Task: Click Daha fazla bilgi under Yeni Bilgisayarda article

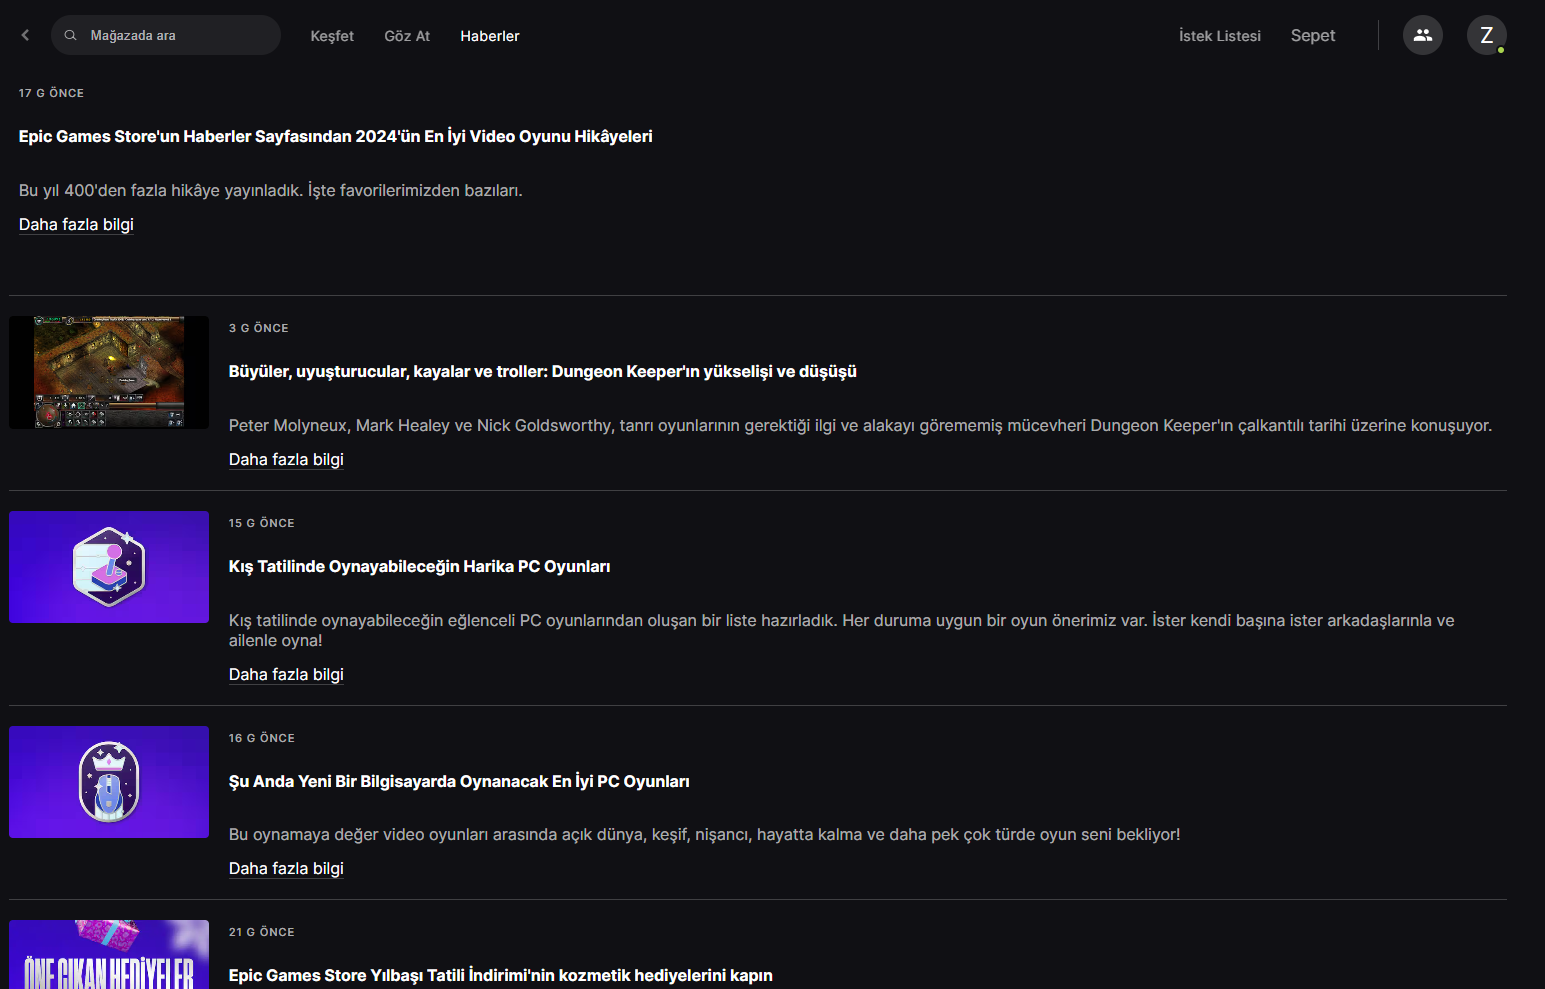Action: 286,868
